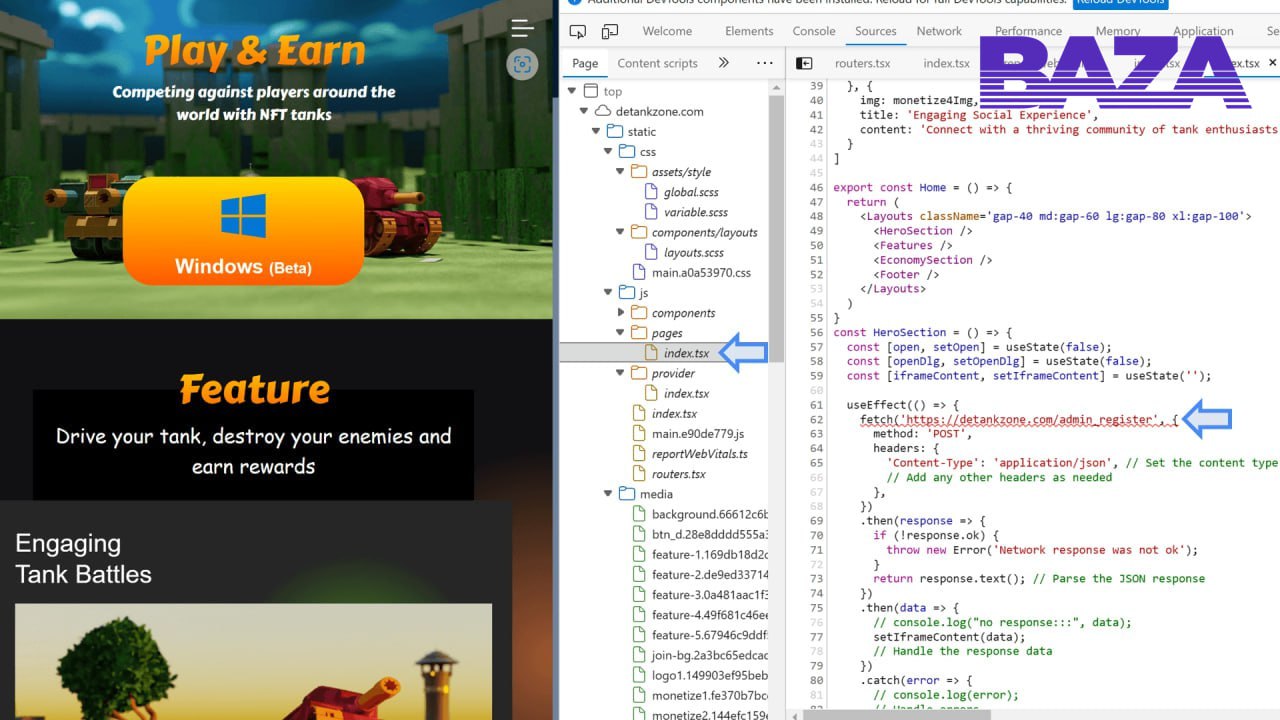Switch to the Network tab
The width and height of the screenshot is (1280, 720).
(x=938, y=31)
